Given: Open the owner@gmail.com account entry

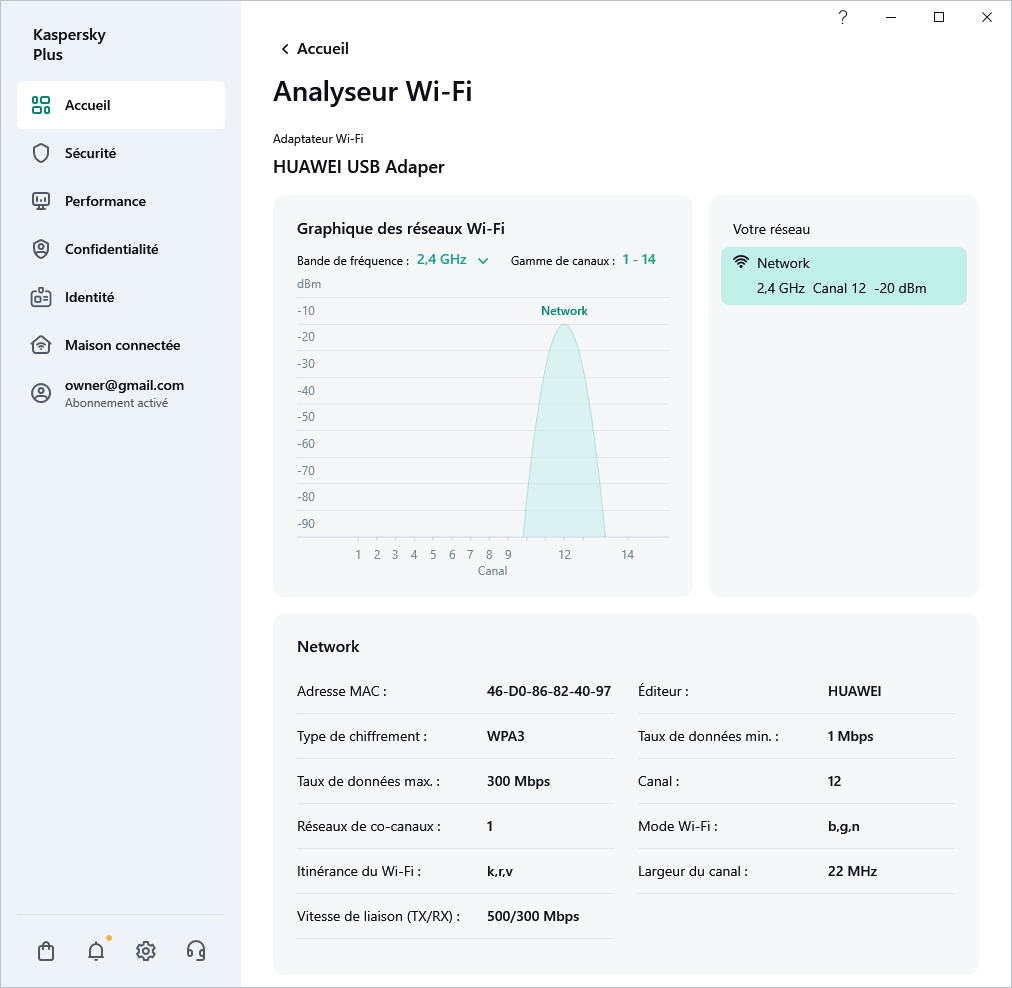Looking at the screenshot, I should 124,393.
